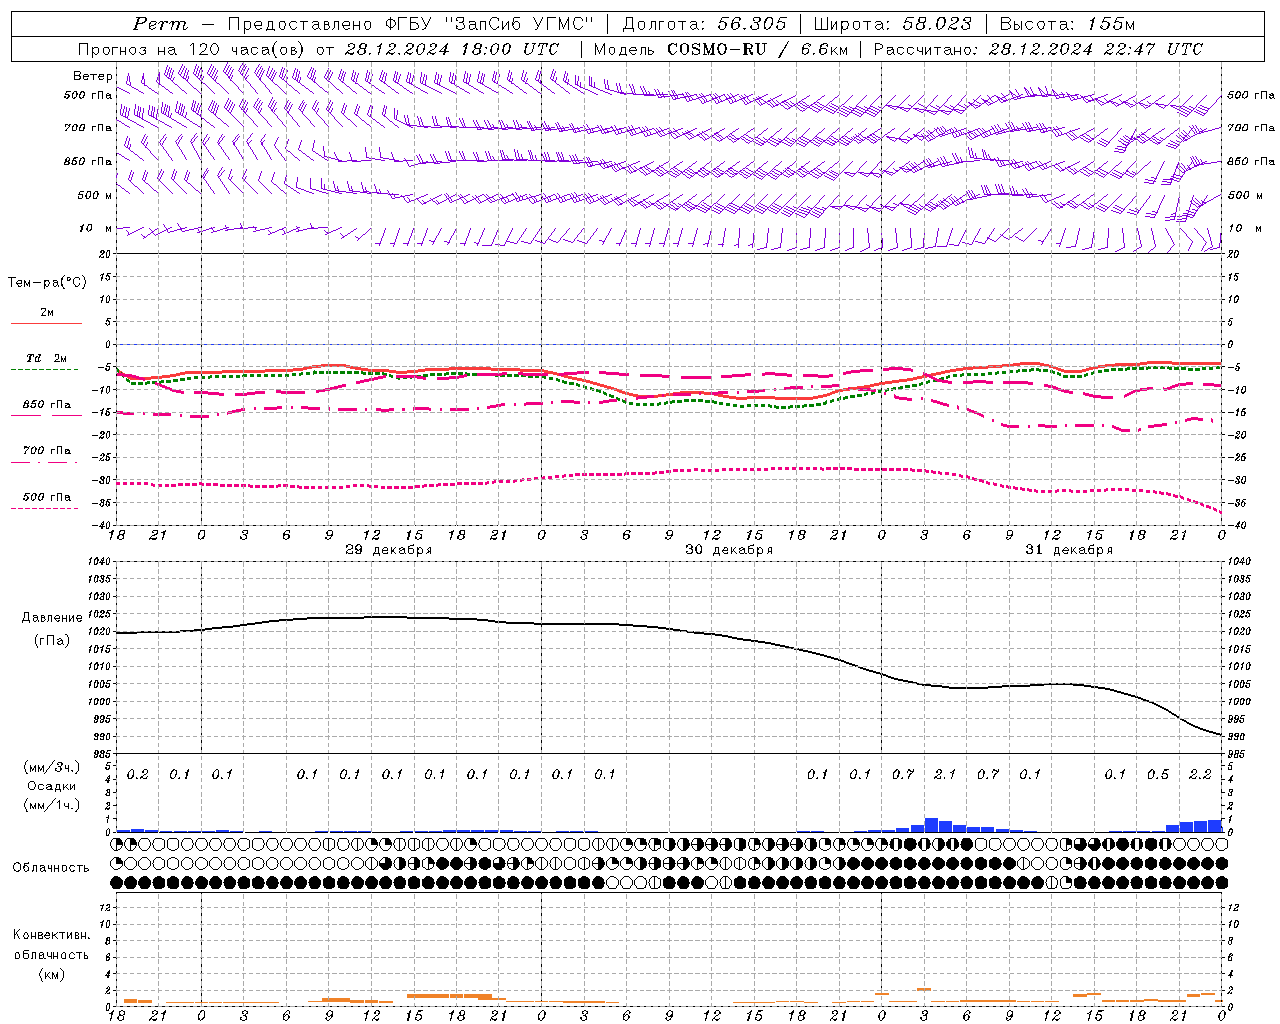The height and width of the screenshot is (1024, 1280).
Task: Click "500 гПа" in the temperature legend
Action: (46, 497)
